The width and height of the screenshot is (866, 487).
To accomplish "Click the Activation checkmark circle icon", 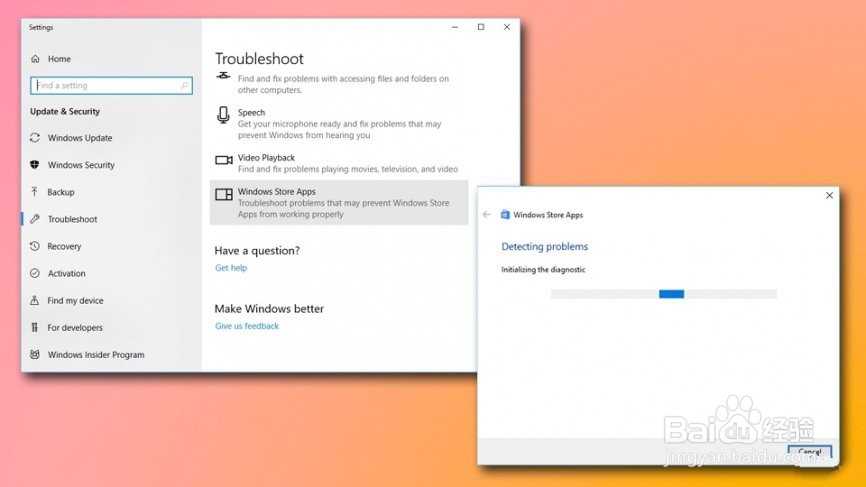I will click(35, 273).
